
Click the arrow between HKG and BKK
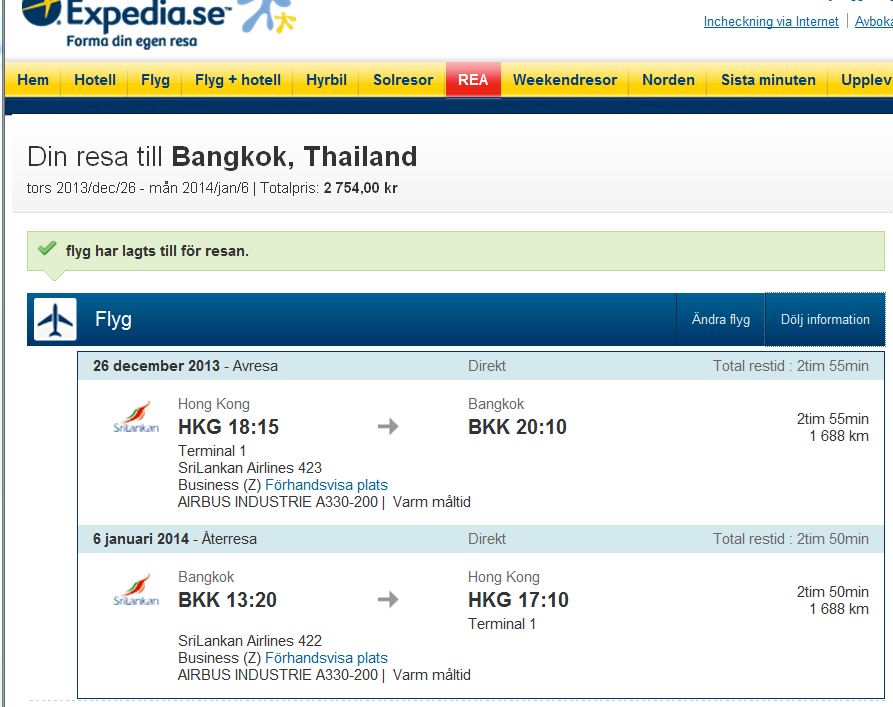pos(388,427)
